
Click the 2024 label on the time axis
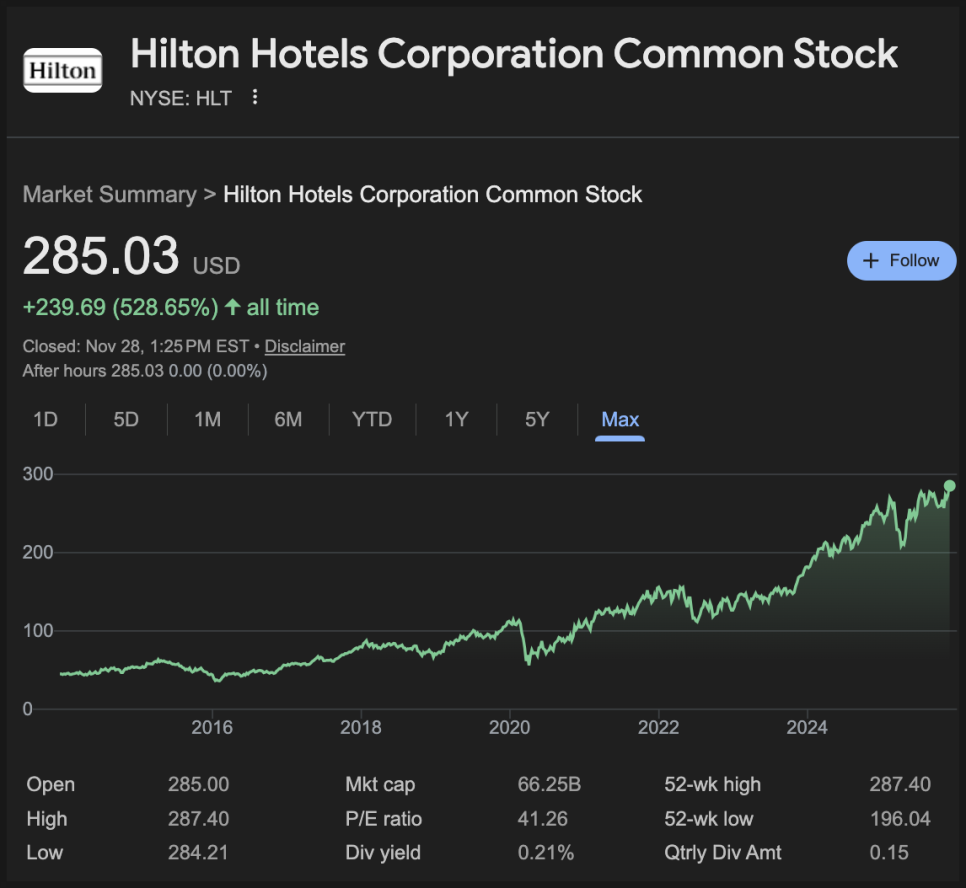pos(807,728)
